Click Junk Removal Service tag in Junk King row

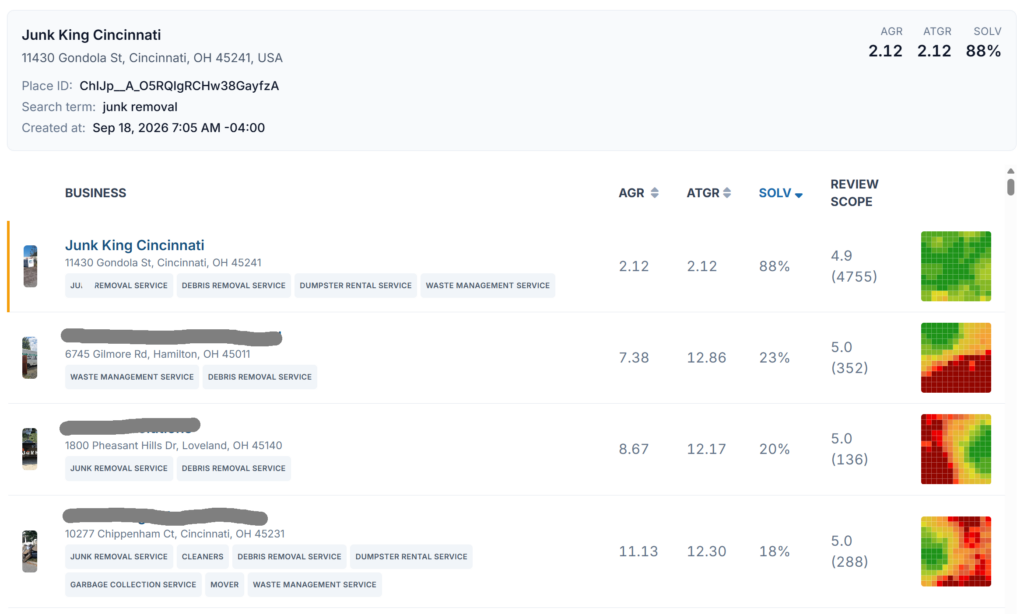[x=119, y=285]
